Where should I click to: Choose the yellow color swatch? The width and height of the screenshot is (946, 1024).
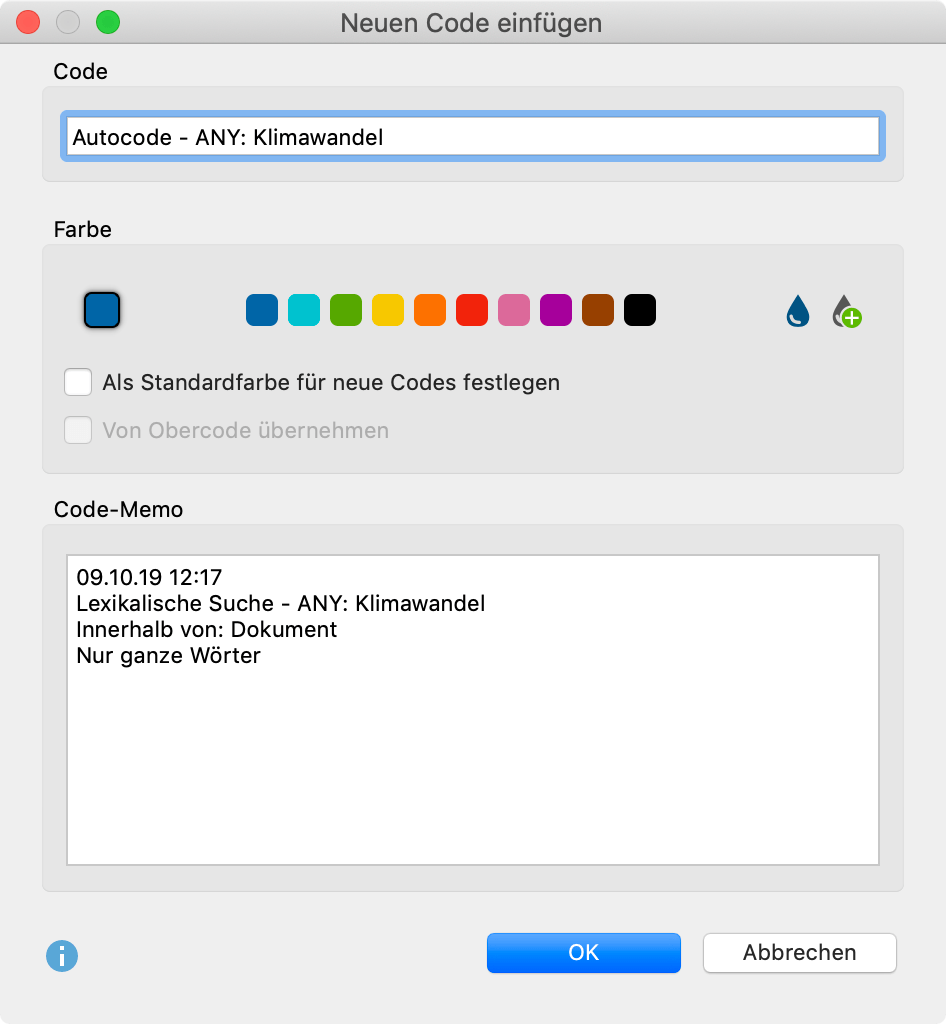388,310
